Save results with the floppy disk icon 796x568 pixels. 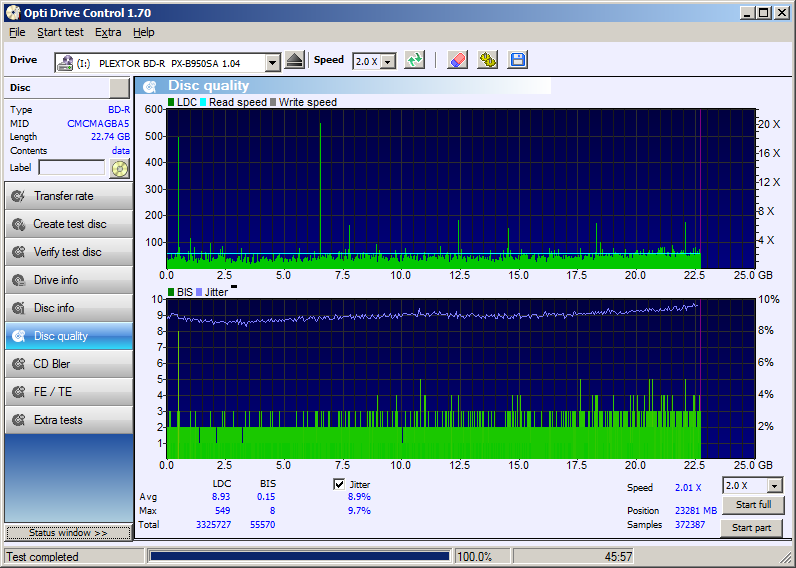coord(517,60)
